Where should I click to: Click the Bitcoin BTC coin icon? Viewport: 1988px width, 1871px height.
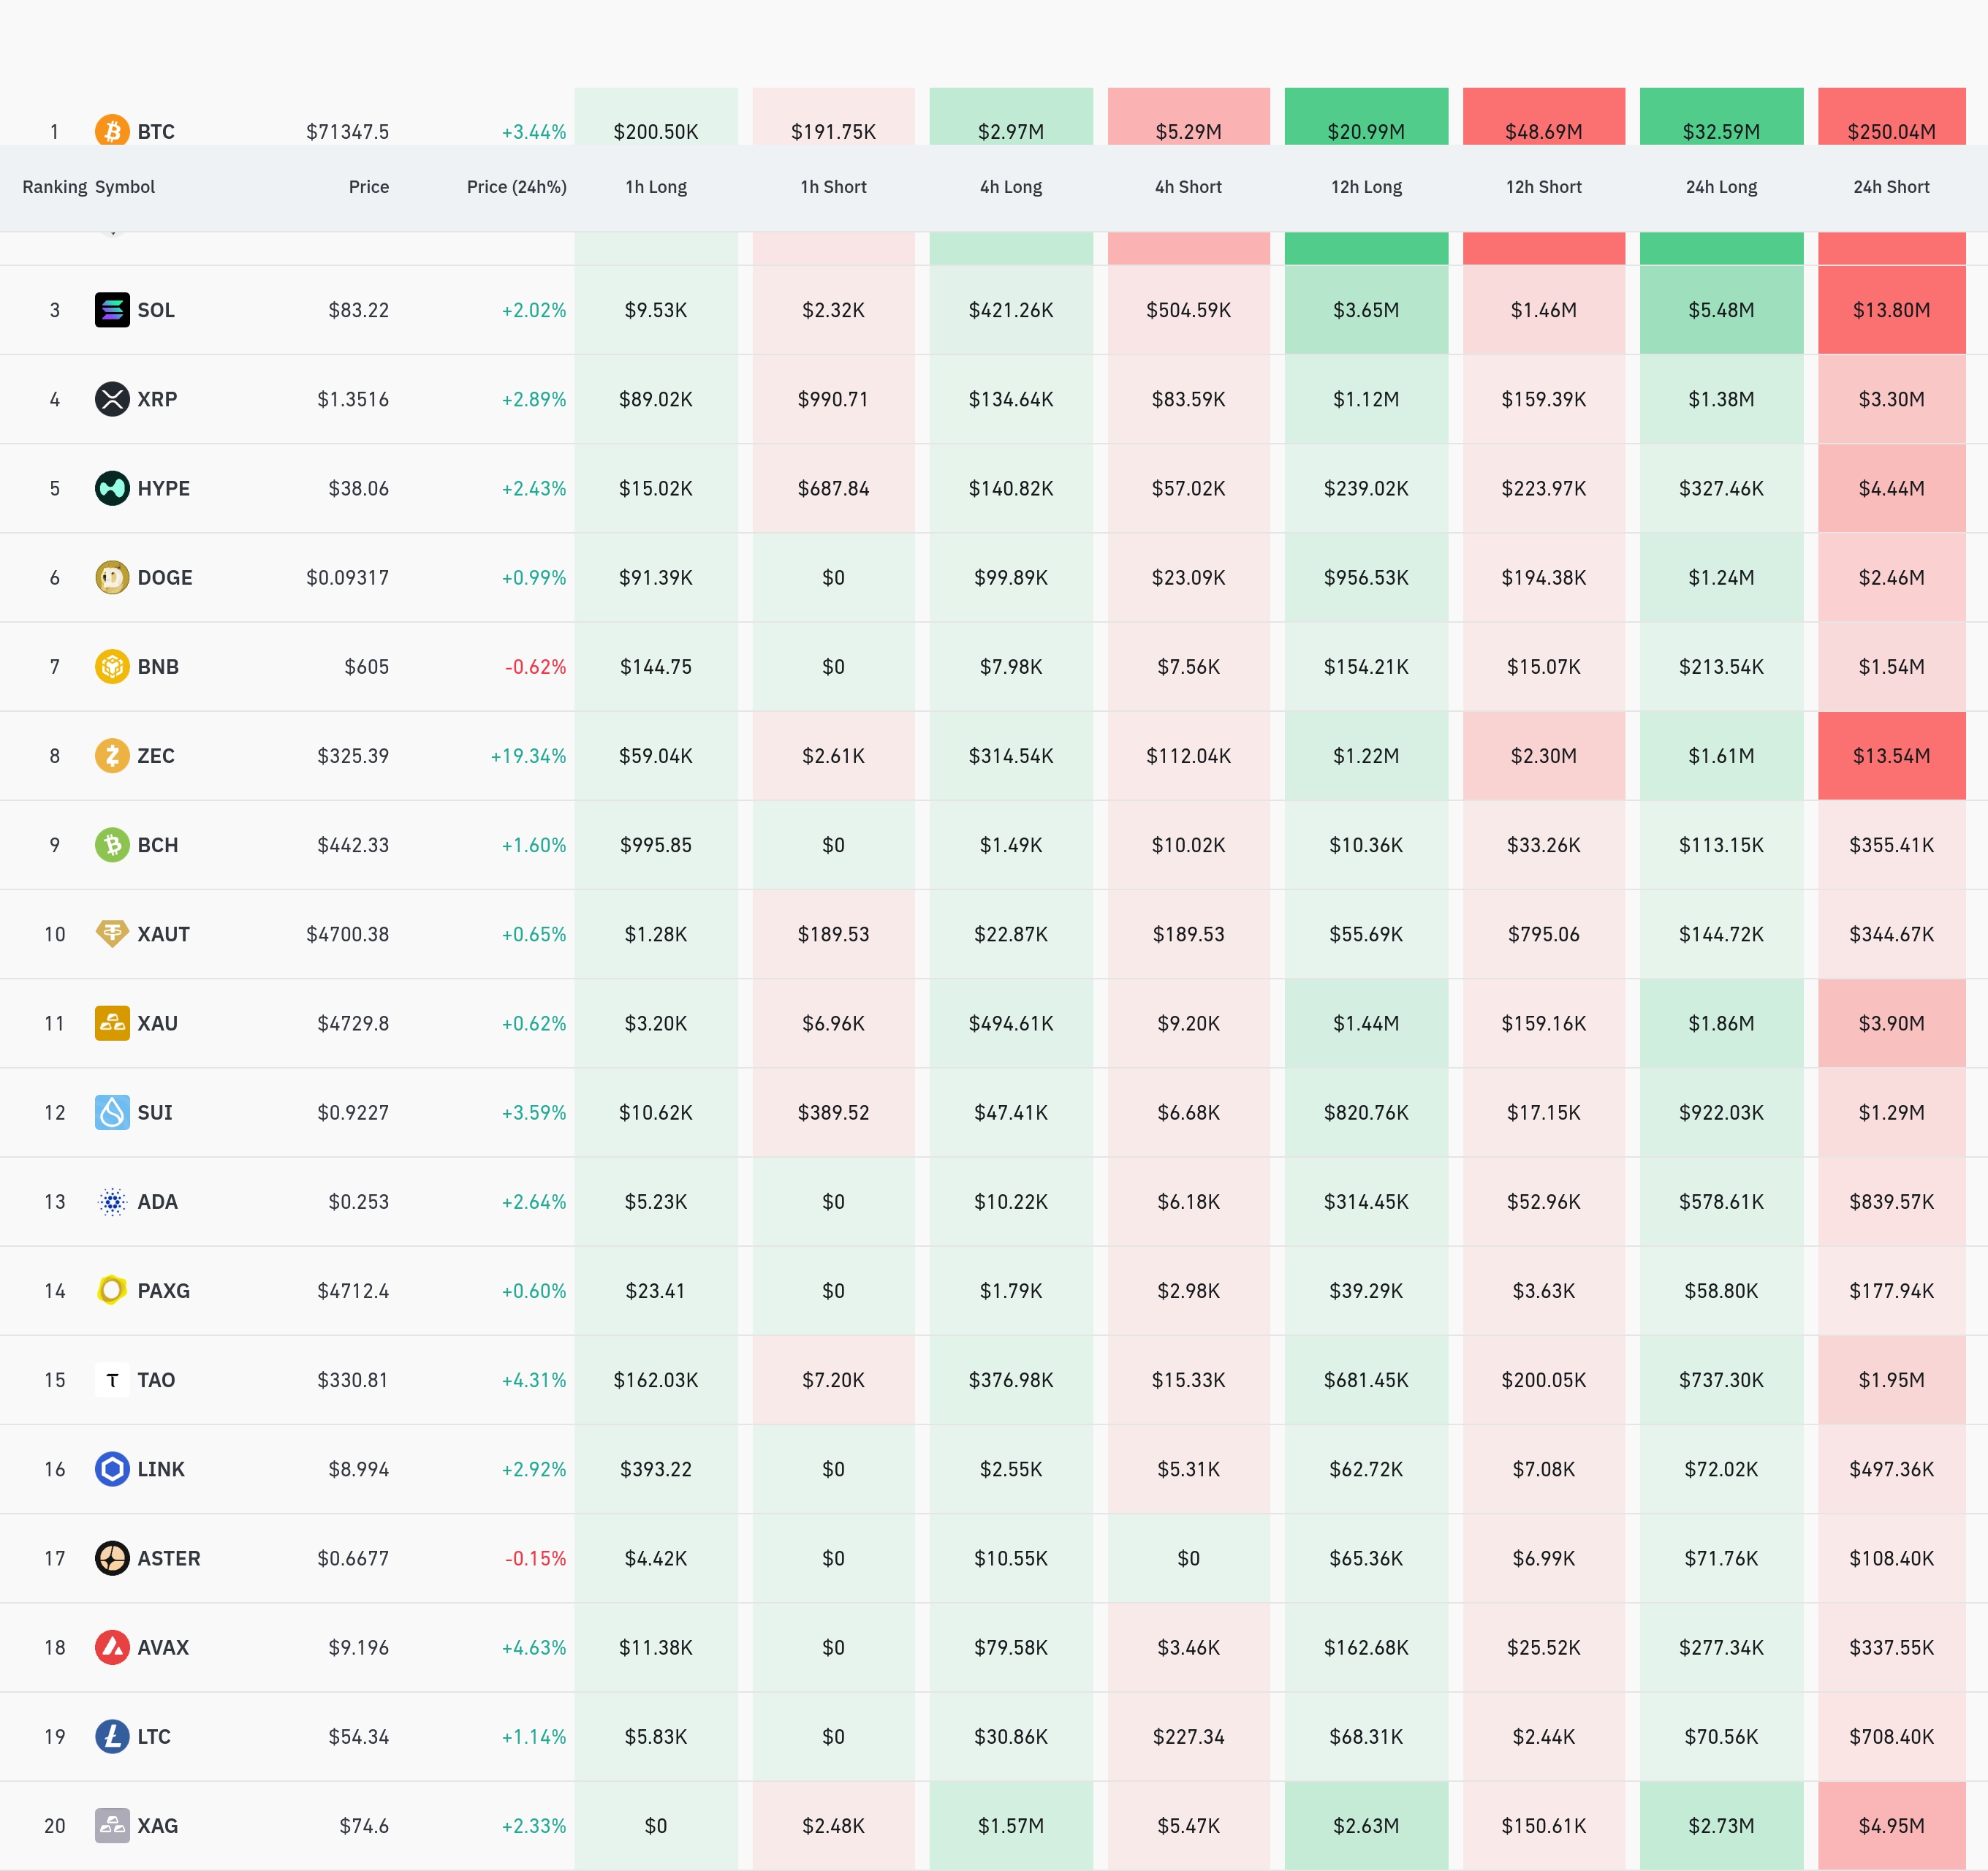click(112, 130)
